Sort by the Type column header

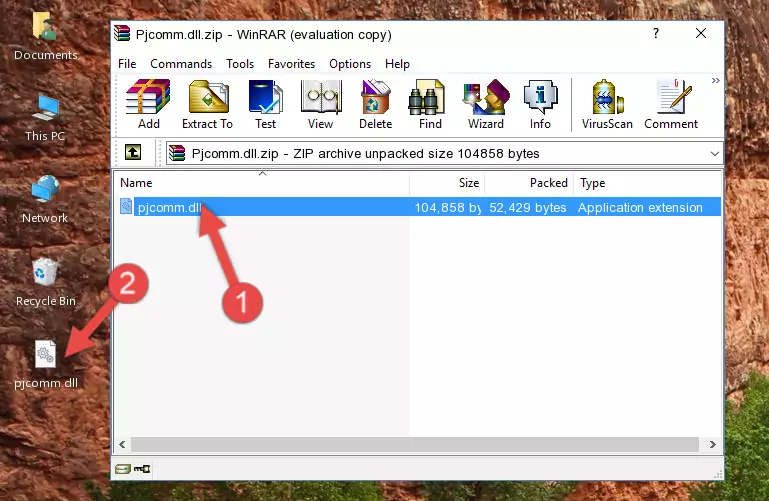(x=647, y=183)
